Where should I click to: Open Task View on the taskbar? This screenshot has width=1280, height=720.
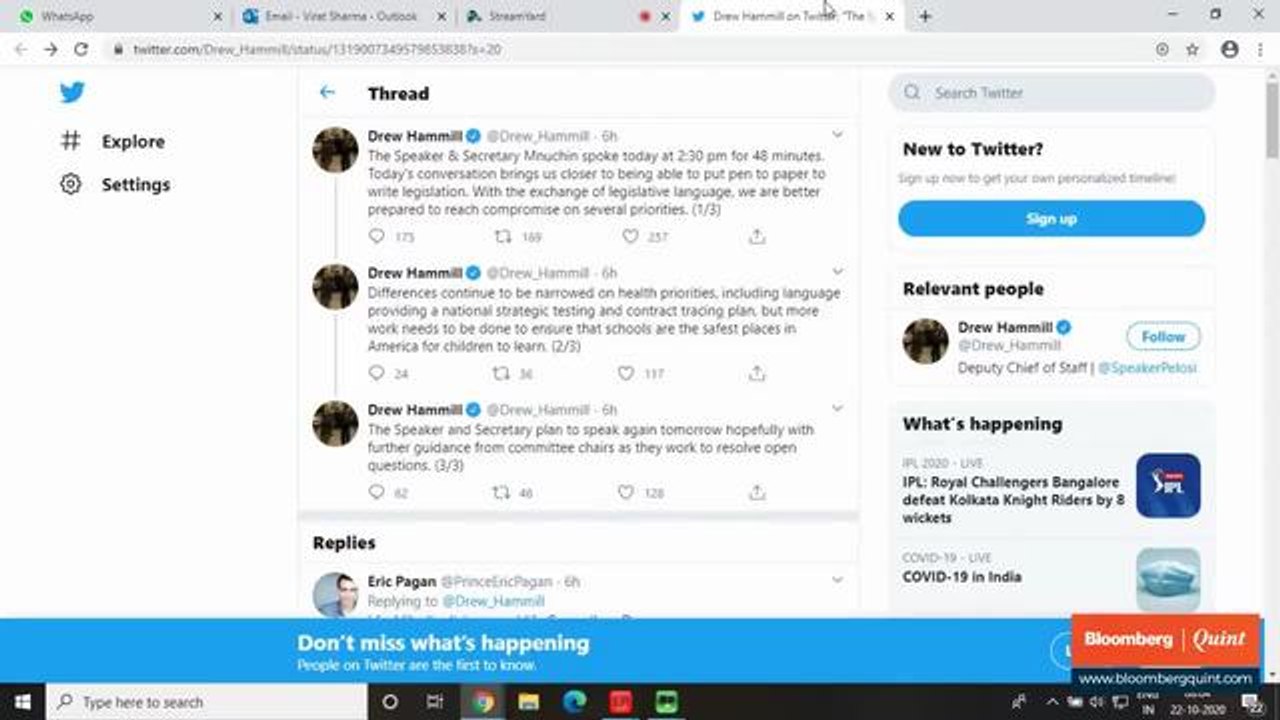pos(435,702)
